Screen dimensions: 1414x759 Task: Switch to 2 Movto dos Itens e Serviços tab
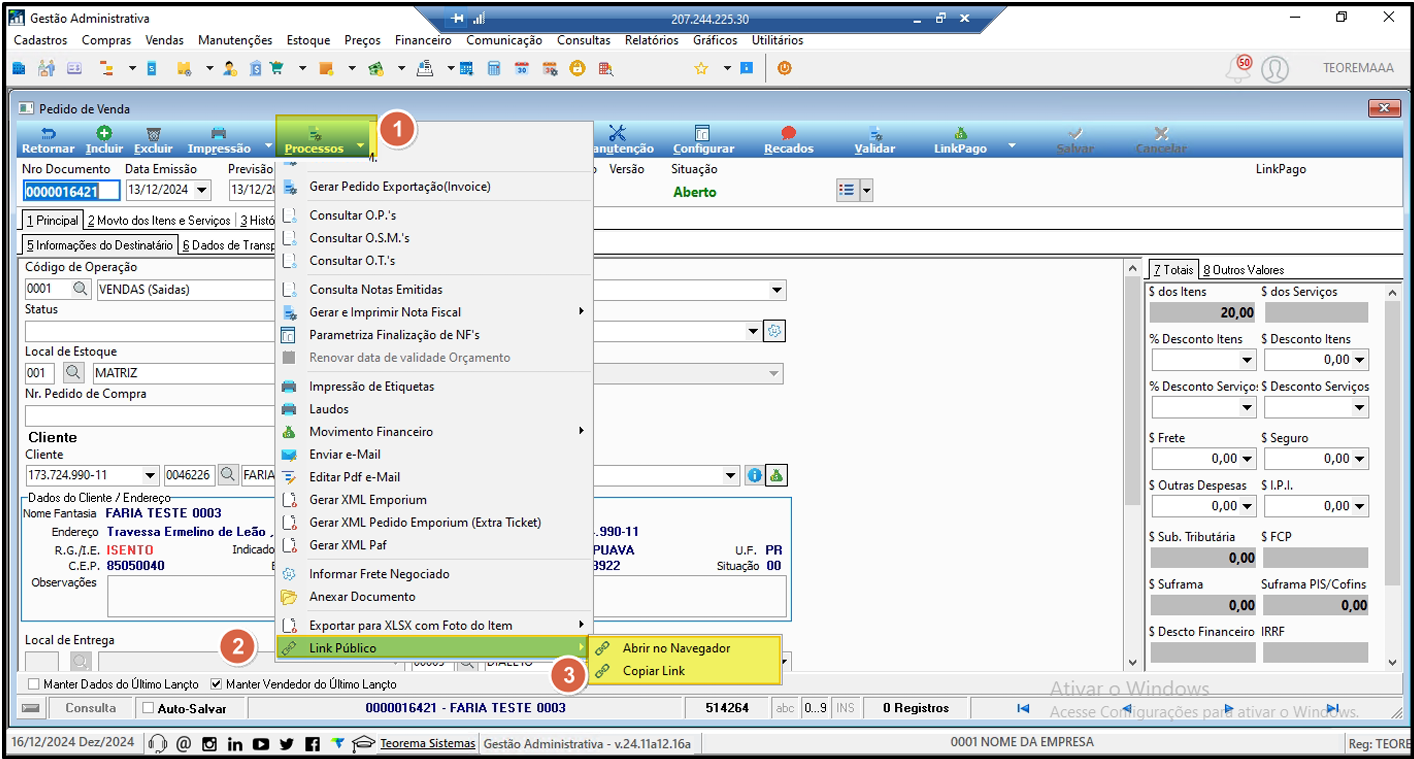point(158,220)
